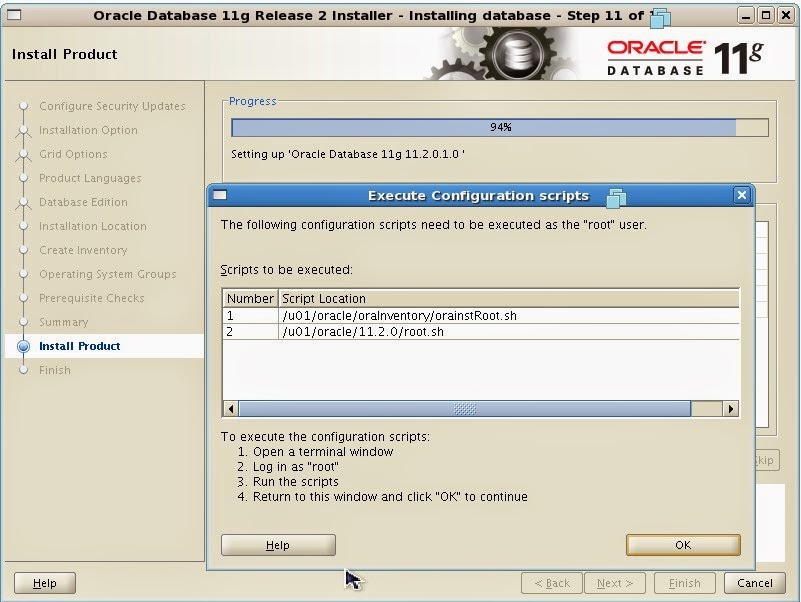The image size is (801, 602).
Task: Click the partially hidden Skip button
Action: click(766, 460)
